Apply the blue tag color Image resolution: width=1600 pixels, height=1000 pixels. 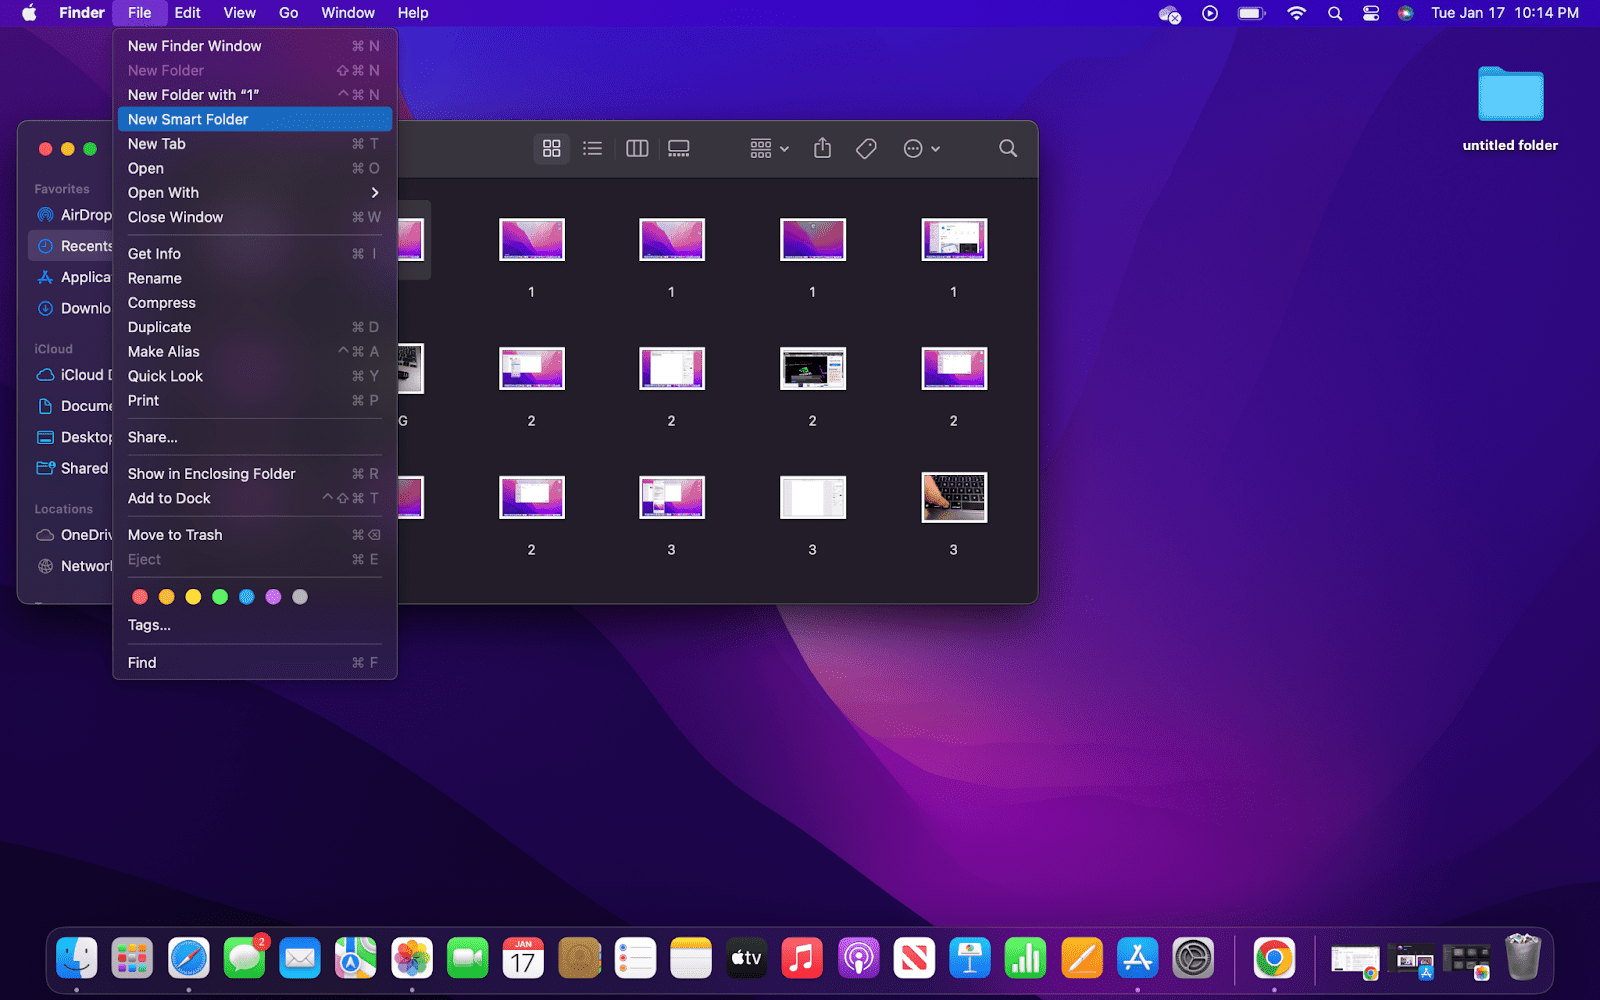tap(247, 597)
